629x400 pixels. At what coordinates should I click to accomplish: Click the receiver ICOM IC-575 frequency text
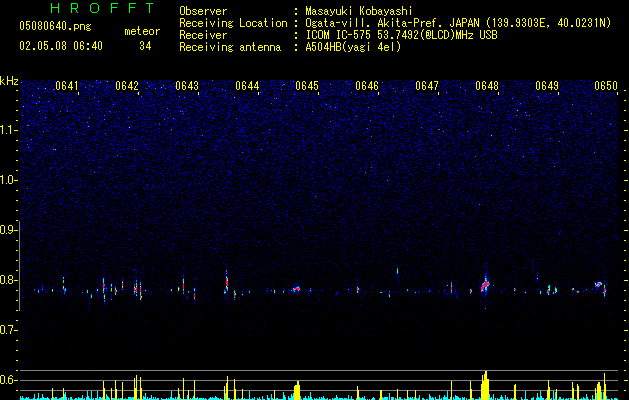click(x=401, y=35)
